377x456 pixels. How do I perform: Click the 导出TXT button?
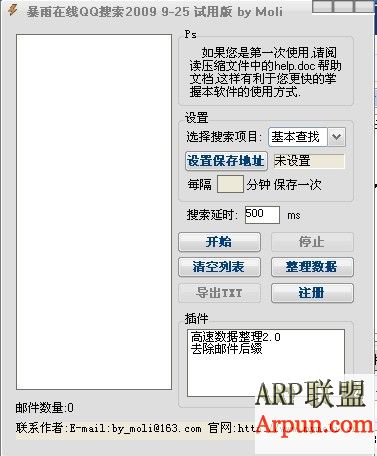coord(219,293)
